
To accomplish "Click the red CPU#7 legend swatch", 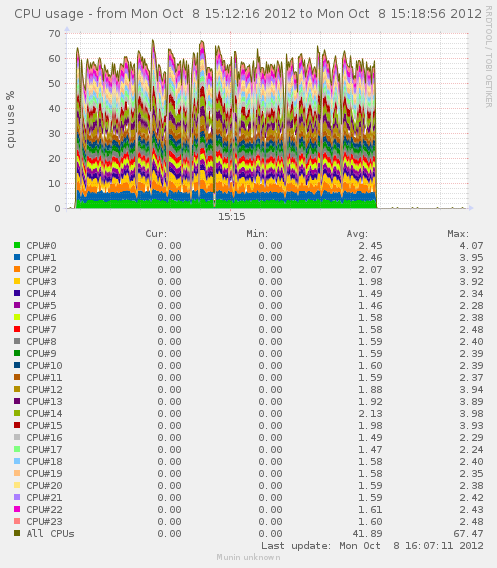I will [x=17, y=329].
